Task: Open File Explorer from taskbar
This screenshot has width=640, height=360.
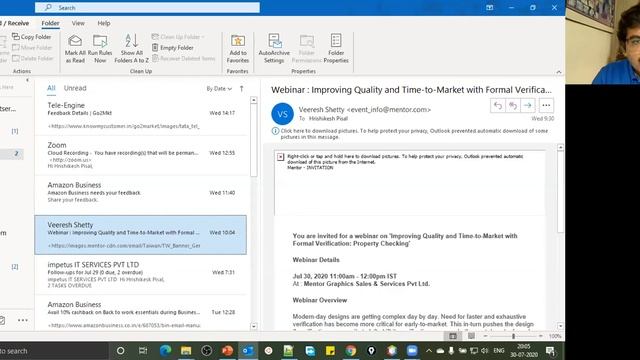Action: 186,351
